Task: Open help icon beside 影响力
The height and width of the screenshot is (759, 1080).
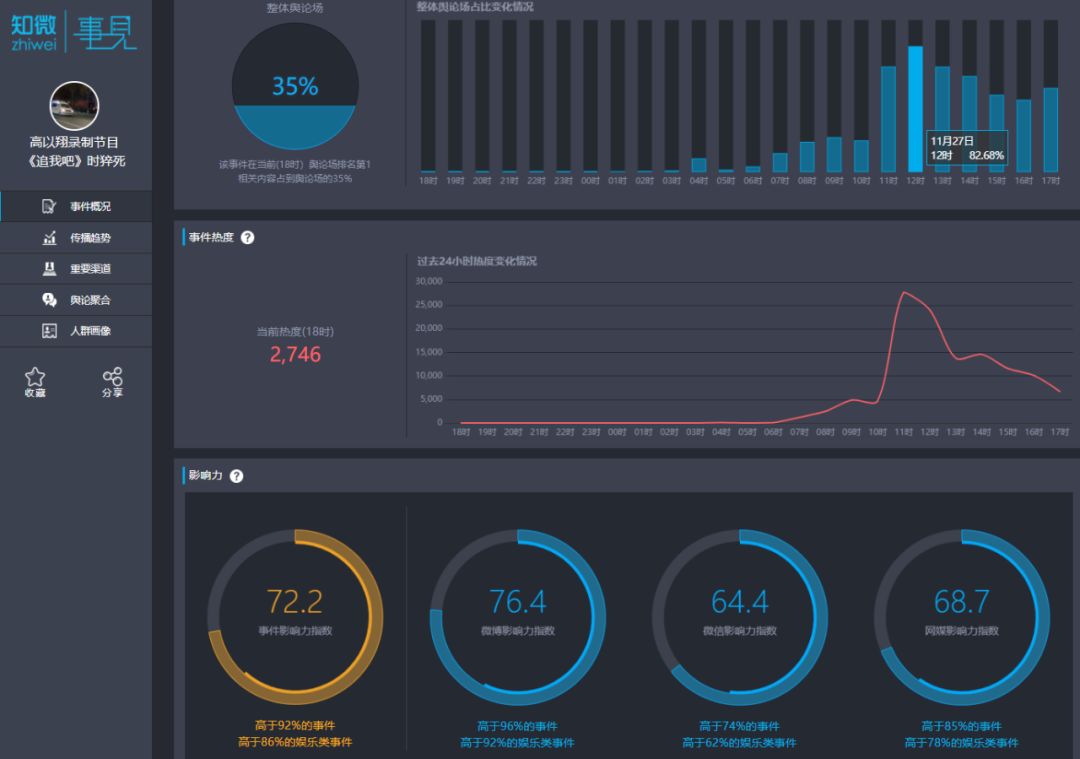Action: (236, 476)
